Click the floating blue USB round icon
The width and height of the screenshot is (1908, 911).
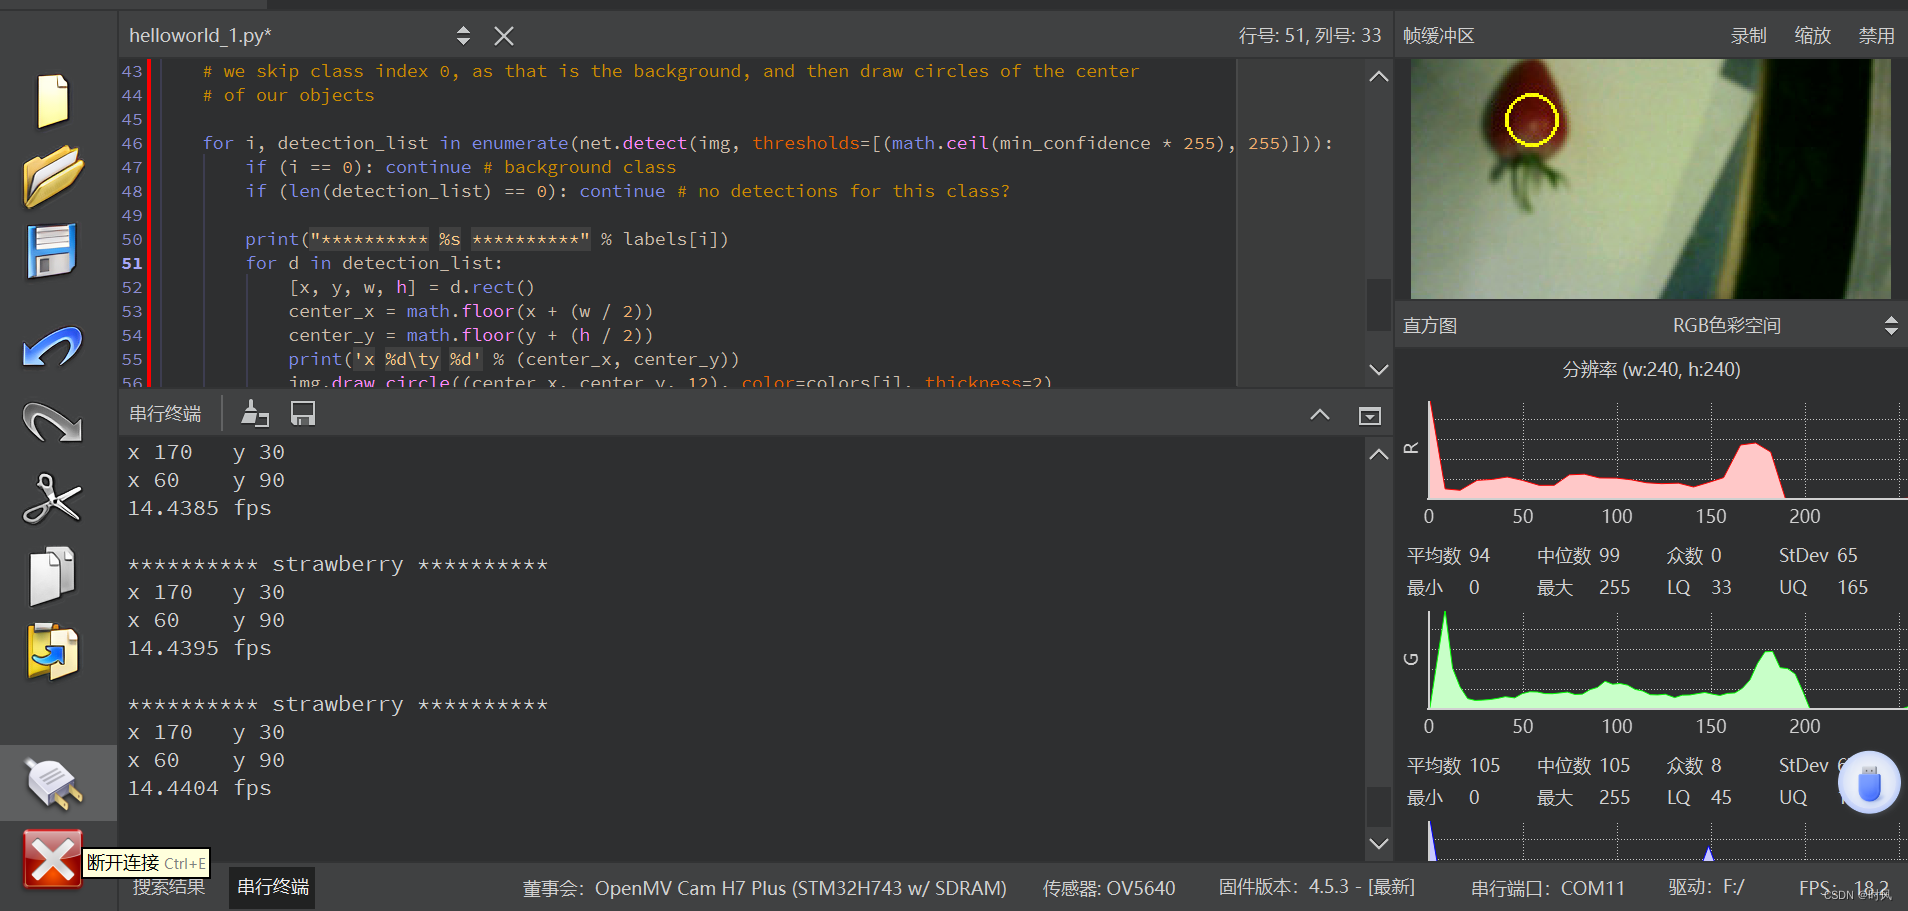[x=1869, y=782]
